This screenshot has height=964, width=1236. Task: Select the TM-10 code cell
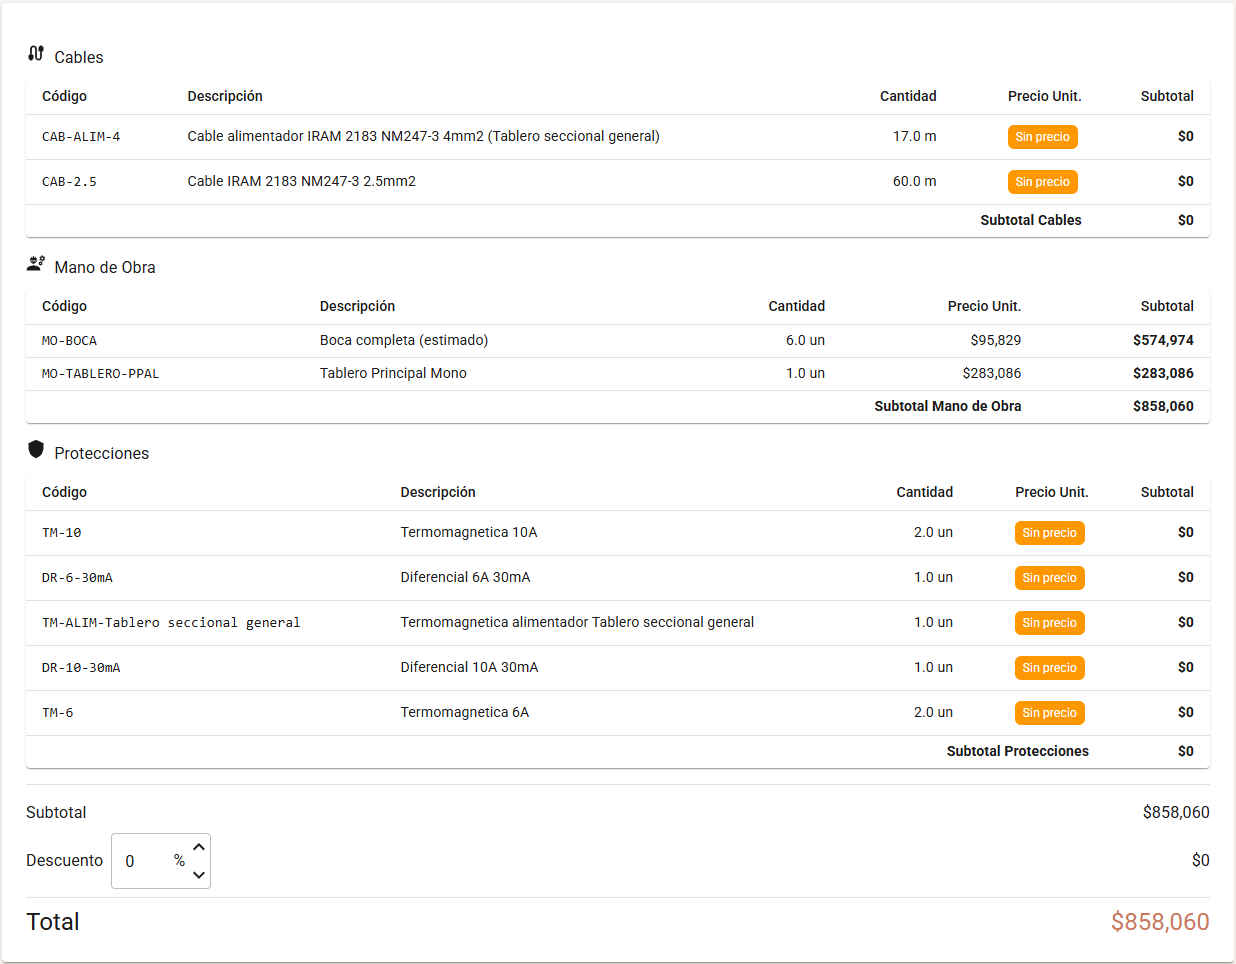[61, 533]
